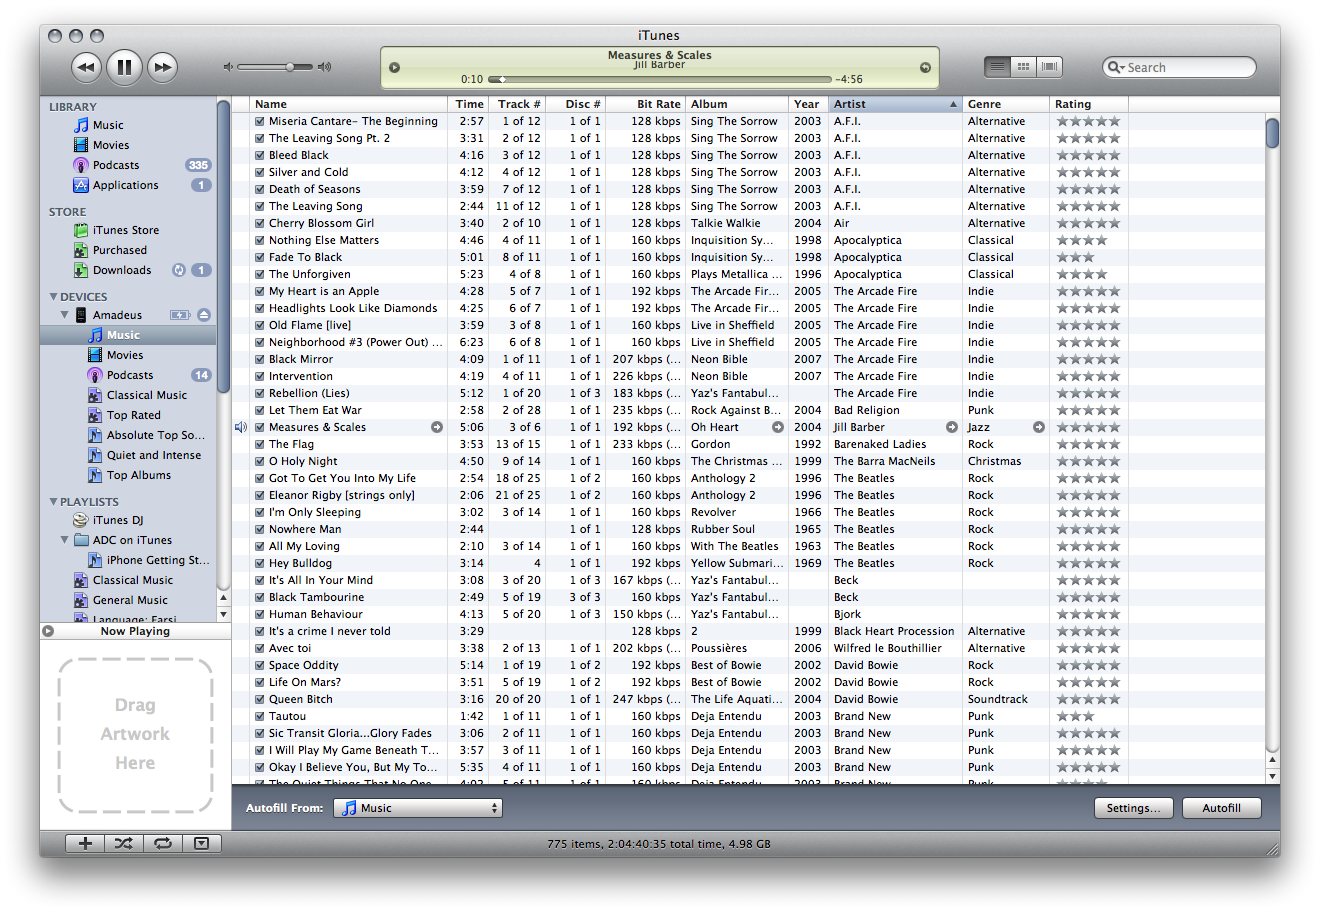The height and width of the screenshot is (912, 1320).
Task: Open the search magnifier options menu
Action: point(1116,67)
